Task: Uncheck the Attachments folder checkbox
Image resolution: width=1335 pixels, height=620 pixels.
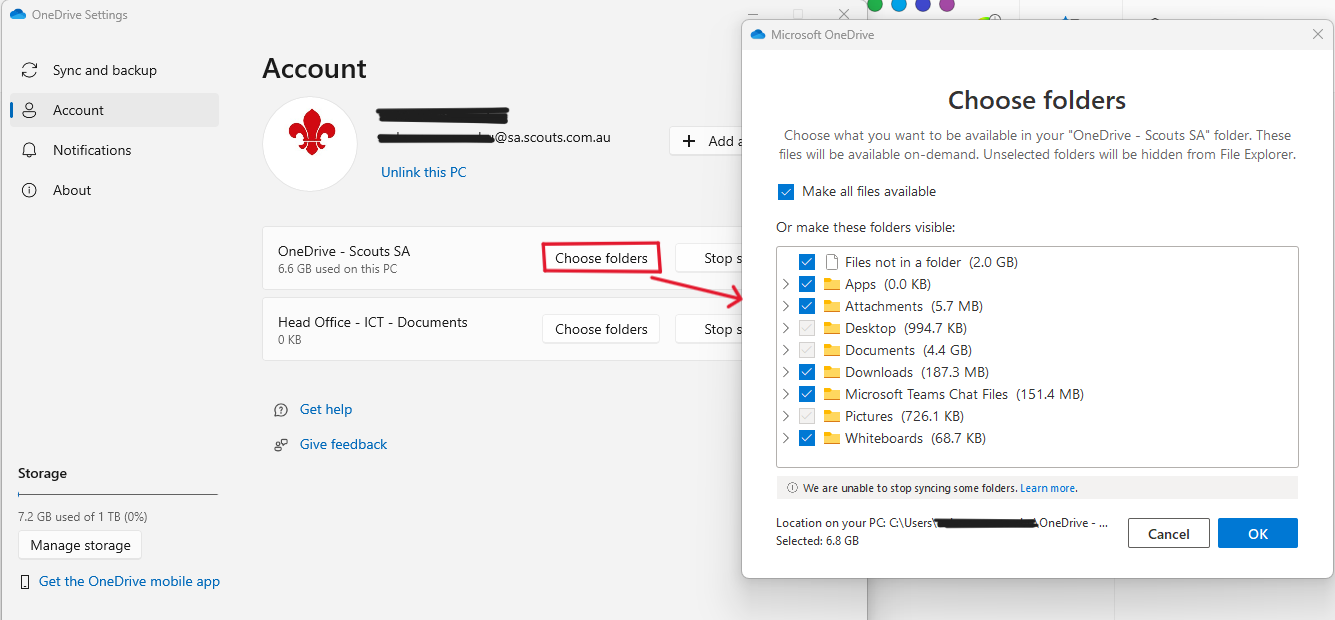Action: 807,306
